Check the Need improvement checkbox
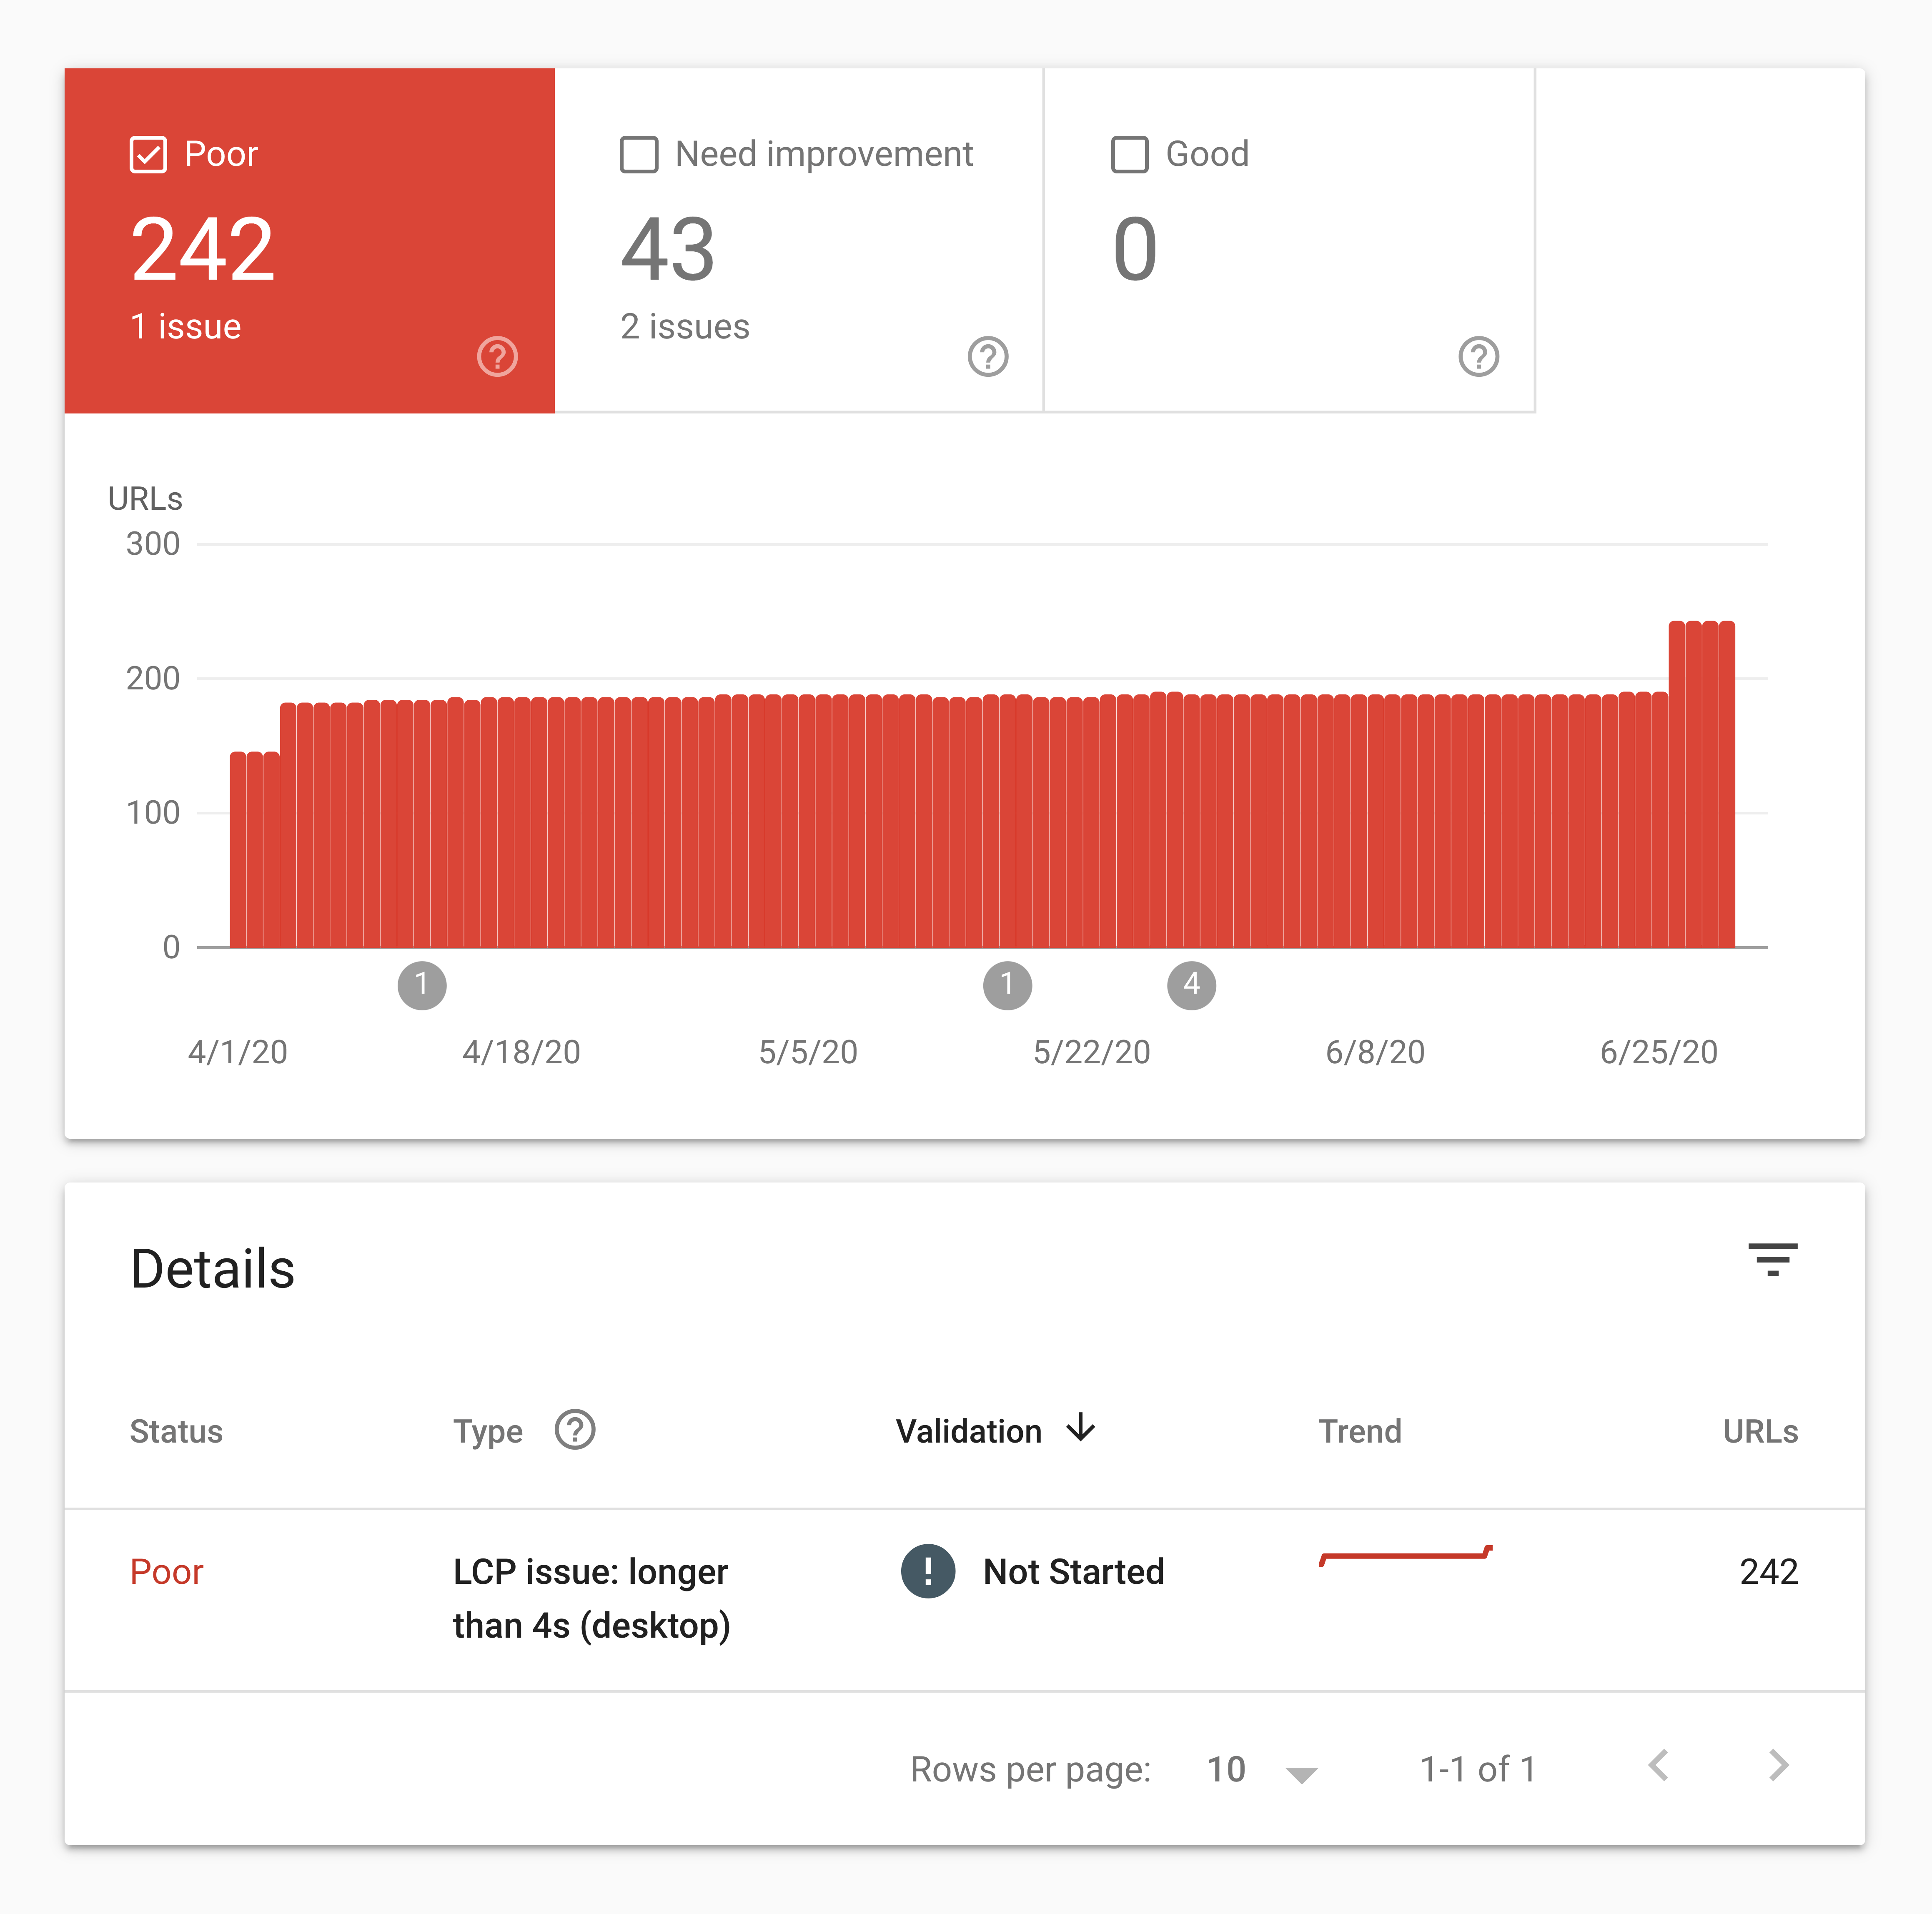Viewport: 1932px width, 1914px height. [x=639, y=155]
